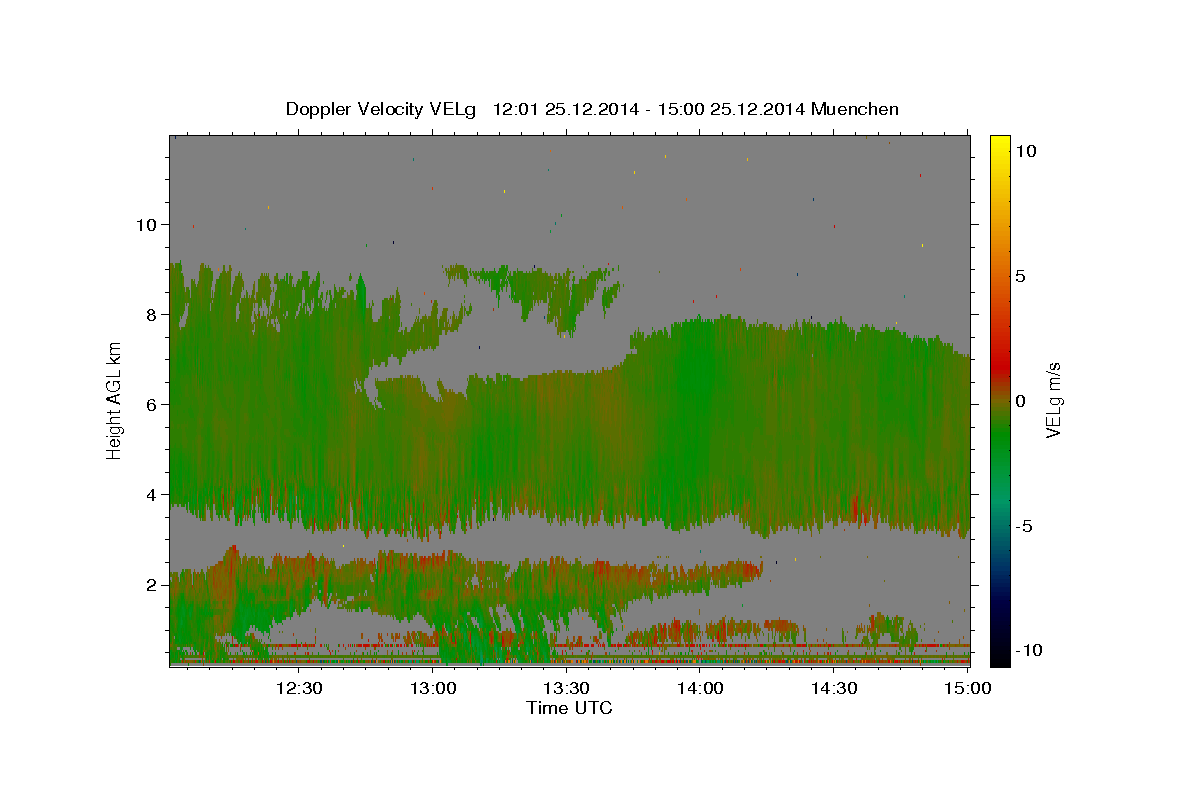Click "Muenchen" in the plot title
Image resolution: width=1200 pixels, height=800 pixels.
pyautogui.click(x=855, y=109)
